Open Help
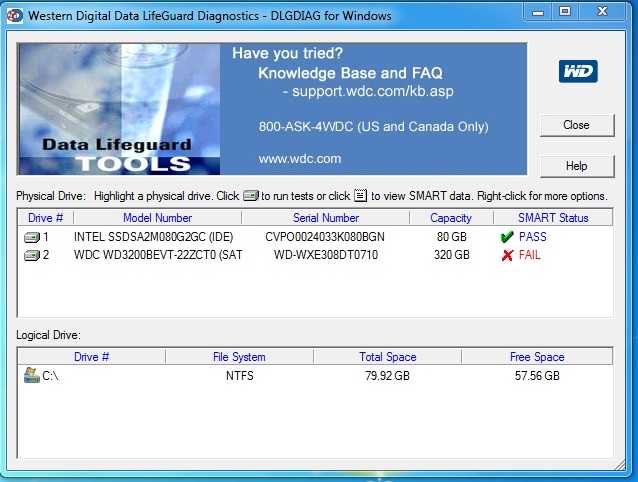Screen dimensions: 638x482 point(577,166)
